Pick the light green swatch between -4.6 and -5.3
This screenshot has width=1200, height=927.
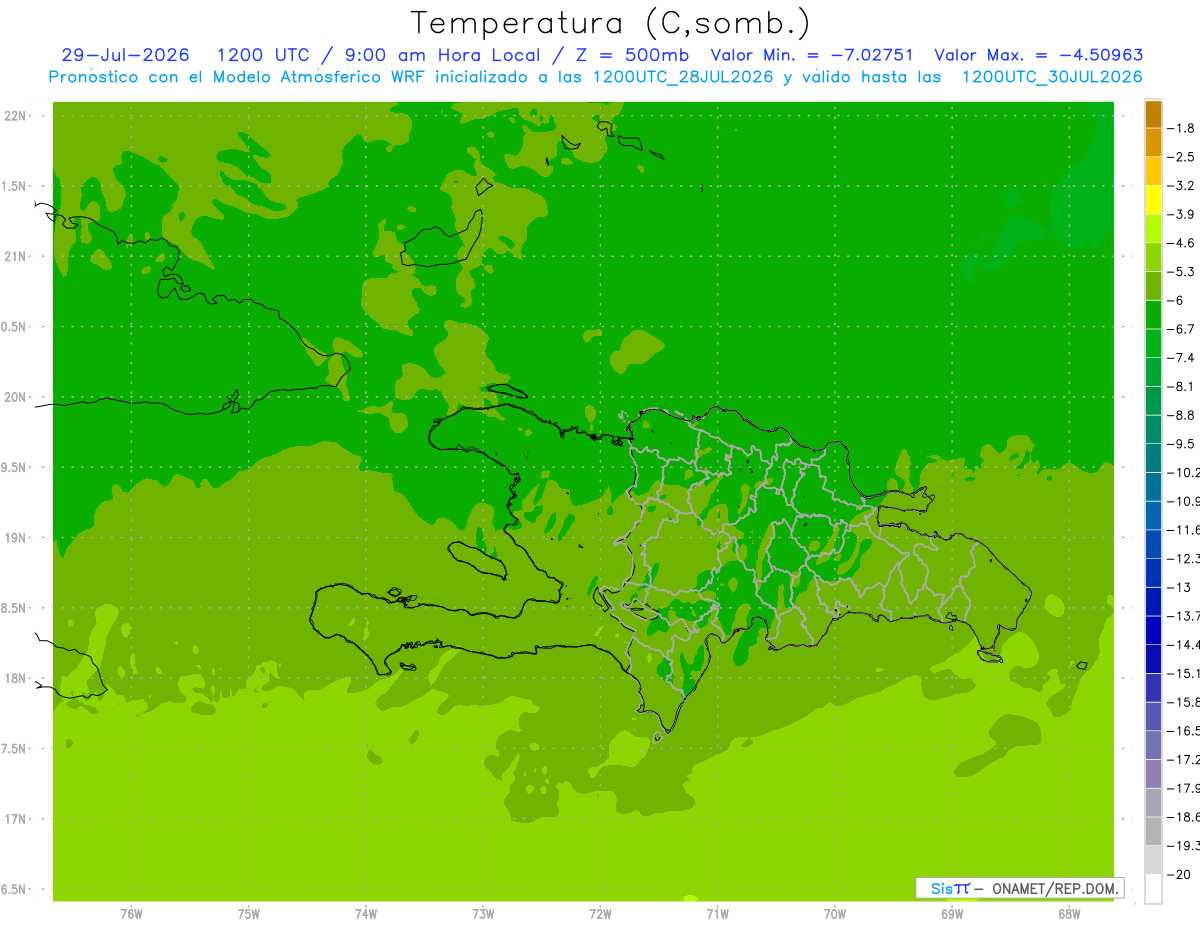(x=1153, y=257)
